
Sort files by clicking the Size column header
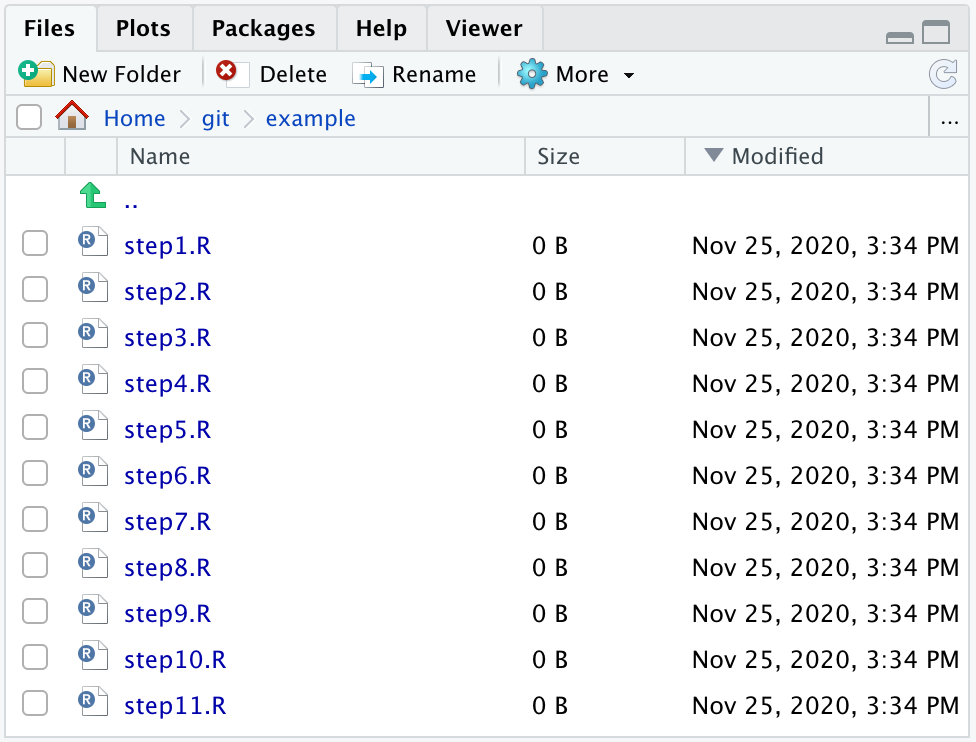(x=558, y=156)
